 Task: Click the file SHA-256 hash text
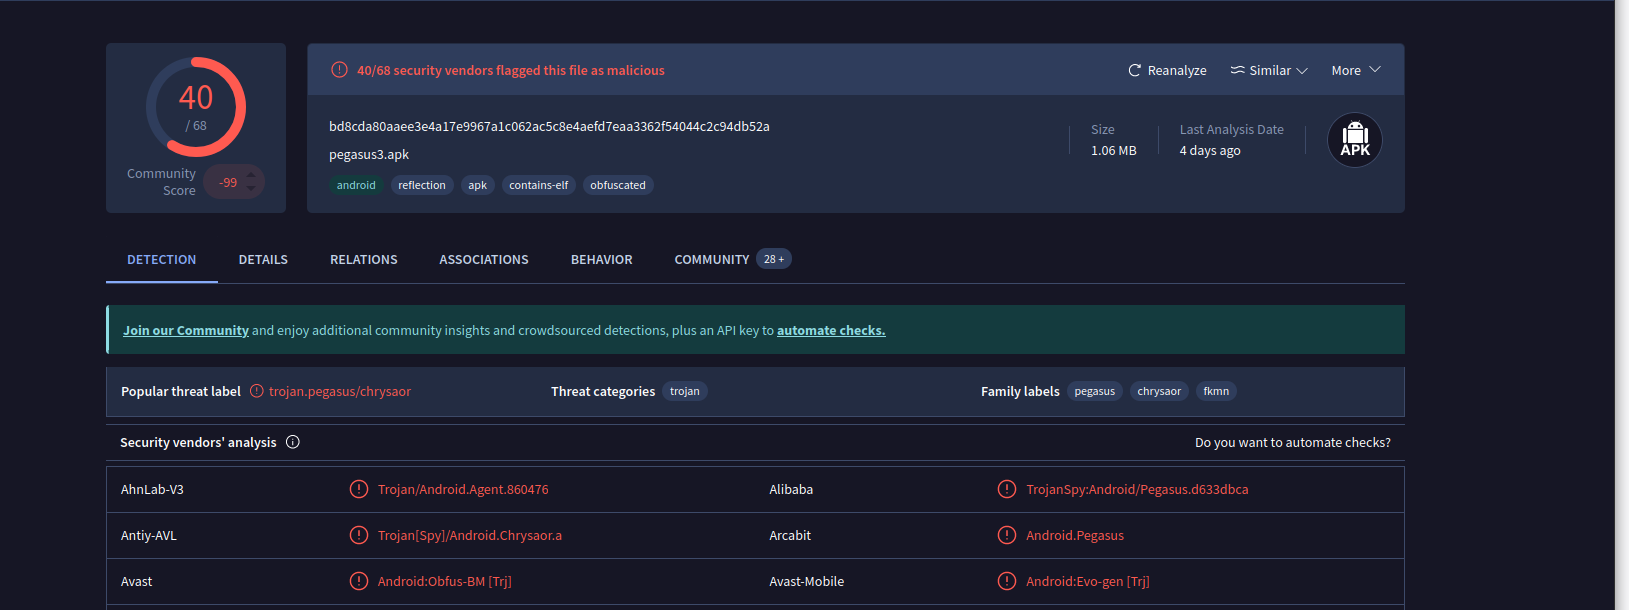tap(549, 126)
